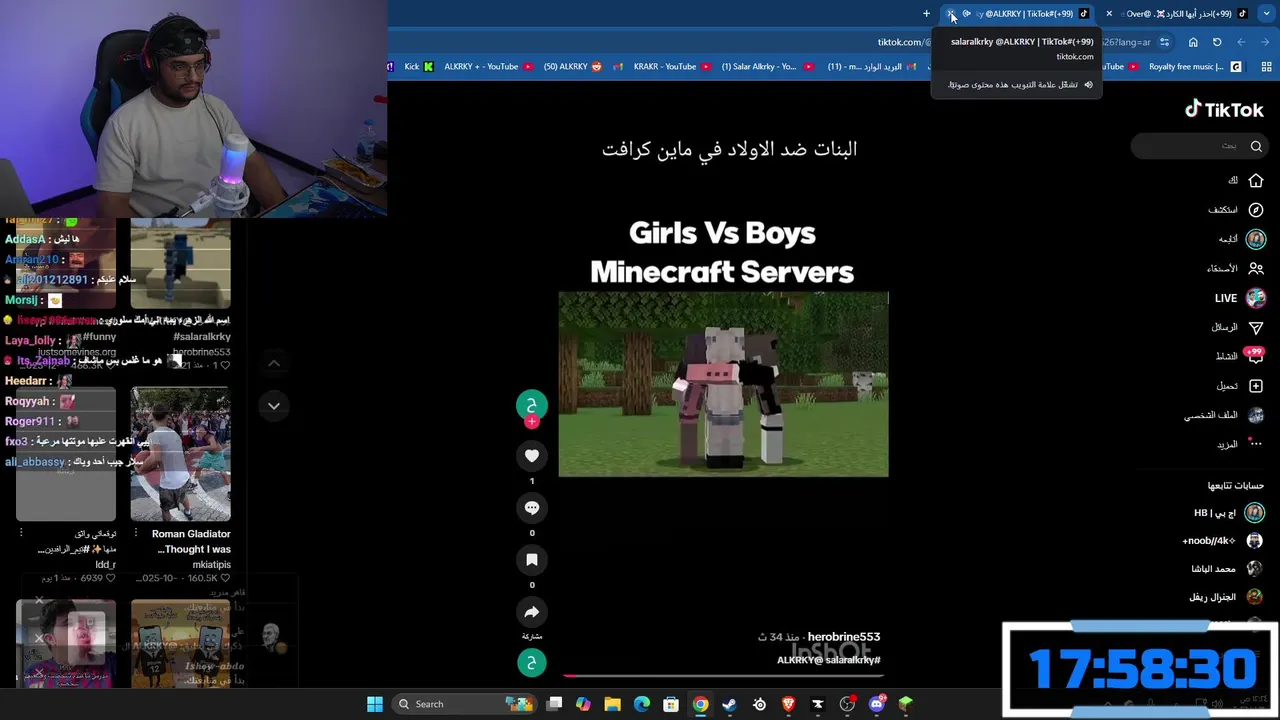
Task: Save video with bookmark icon
Action: pyautogui.click(x=532, y=560)
